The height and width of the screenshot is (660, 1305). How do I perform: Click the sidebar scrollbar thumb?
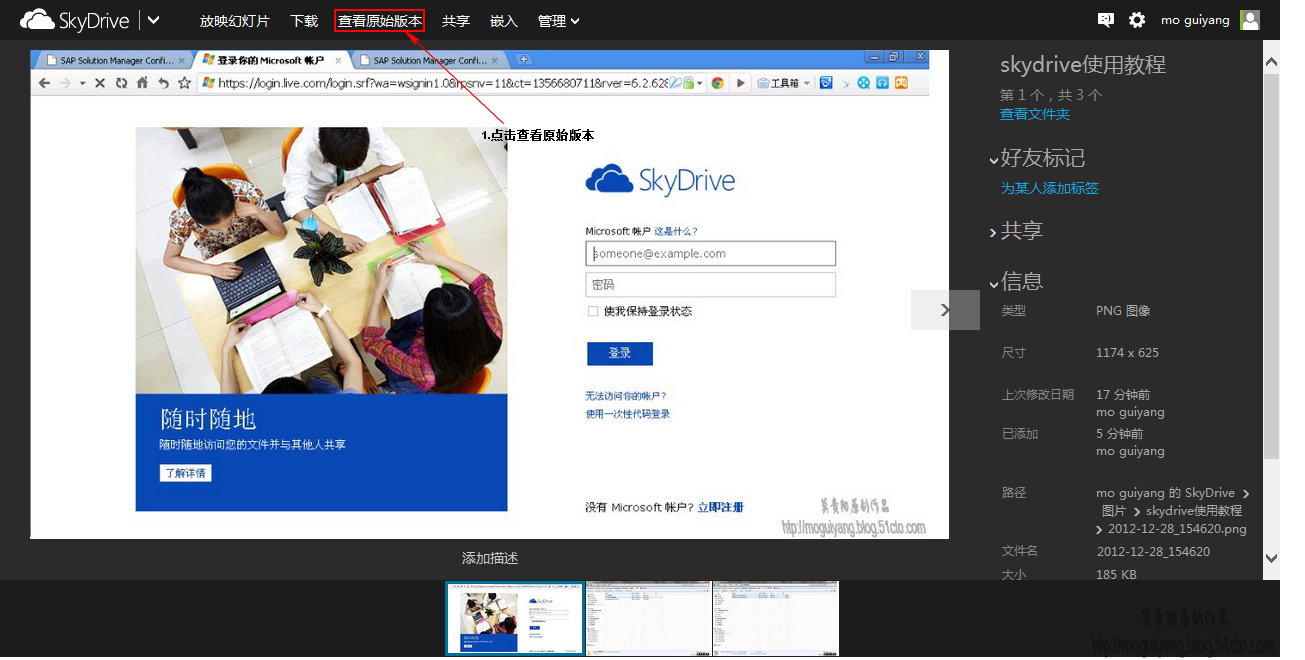1271,265
